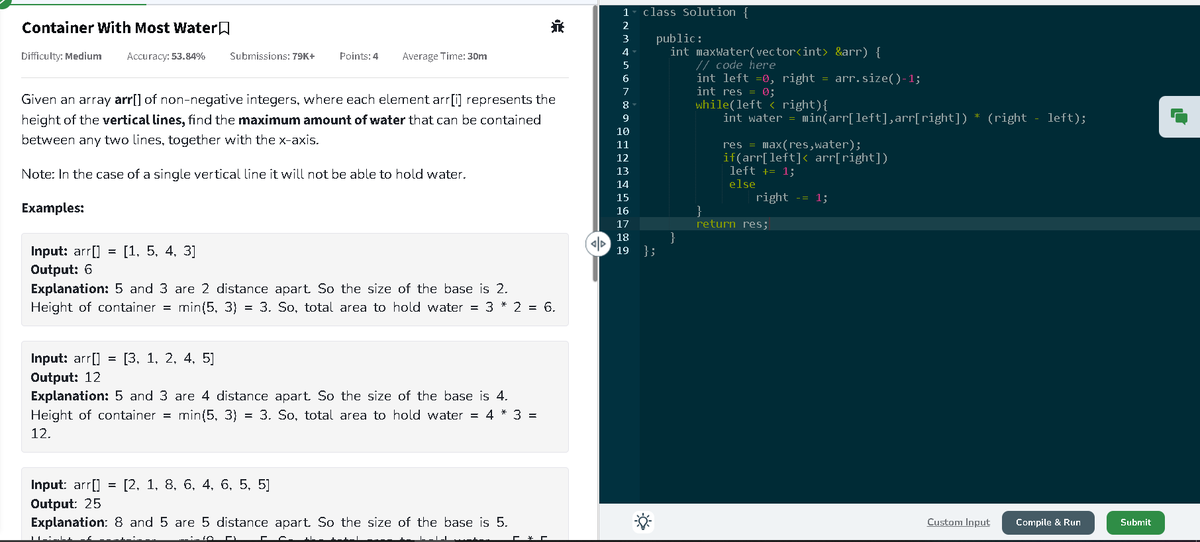Place cursor in the 'return res;' code line

[732, 224]
